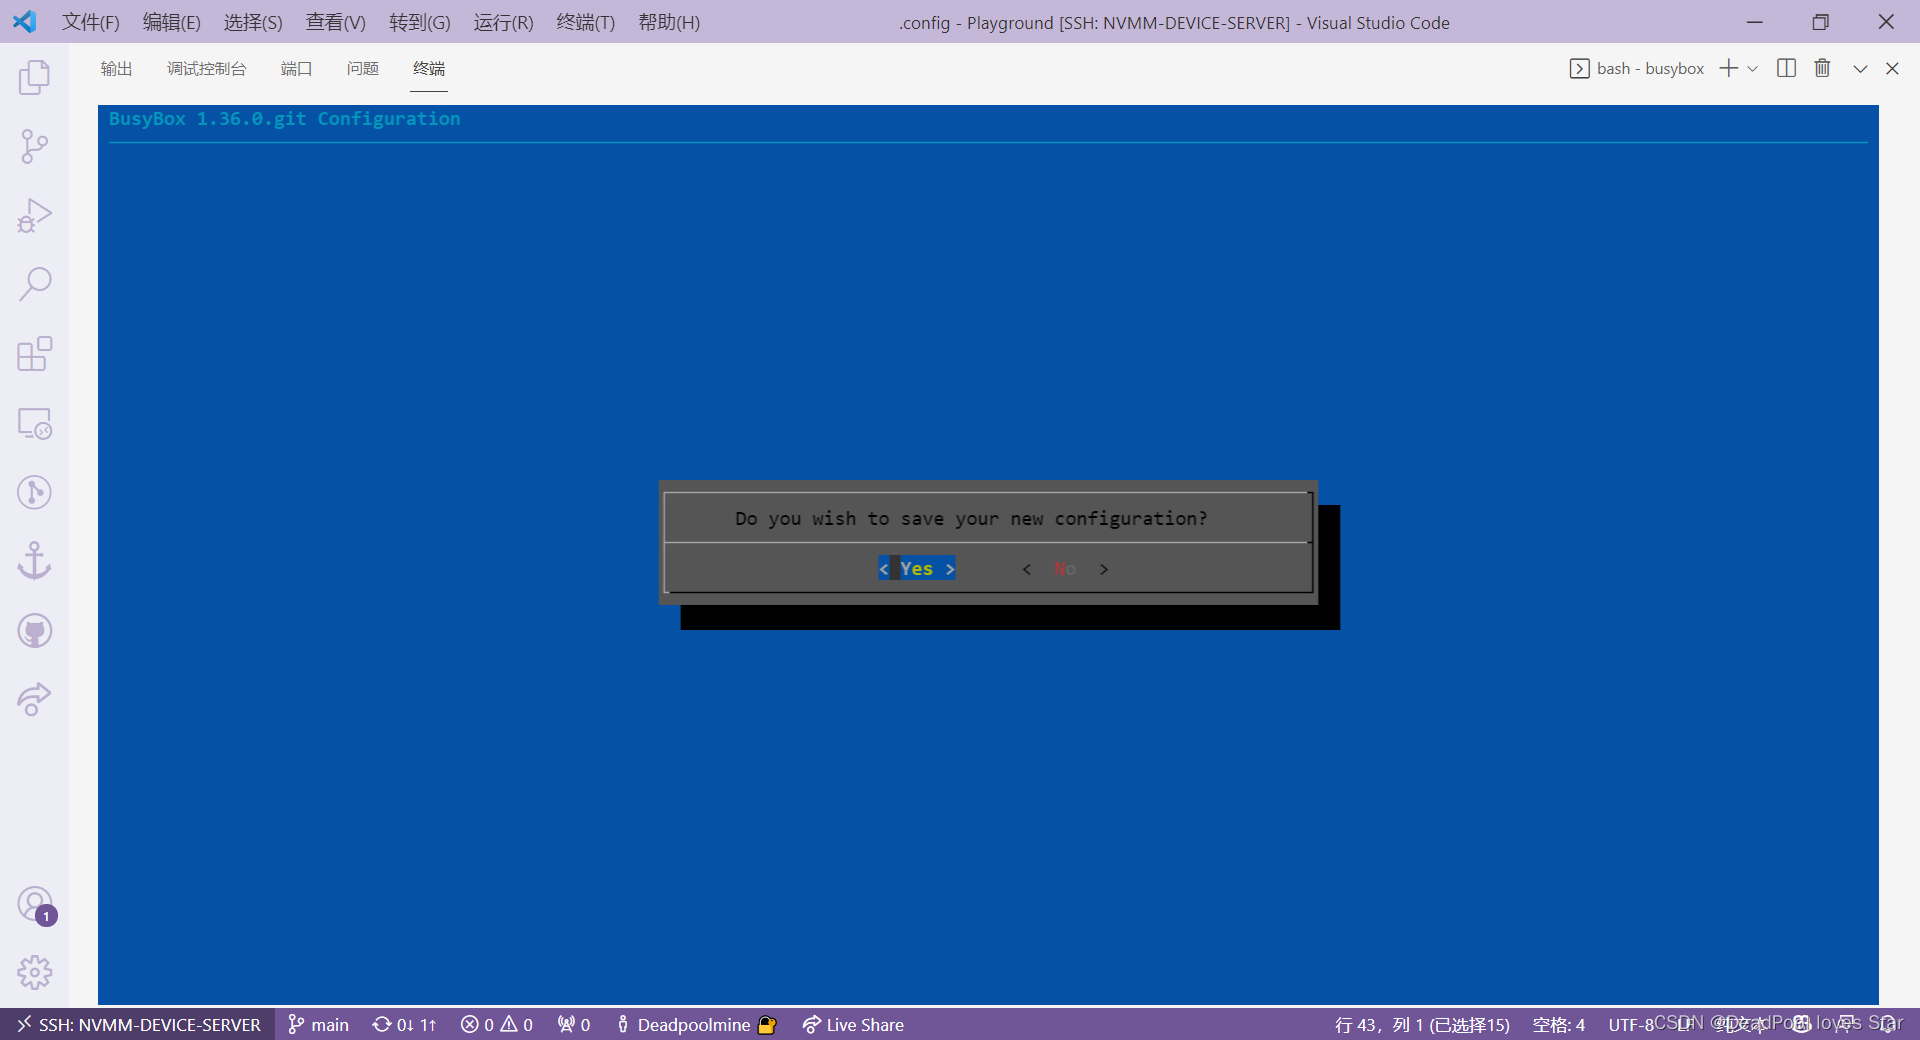Start Live Share from status bar
This screenshot has height=1040, width=1920.
[x=853, y=1025]
